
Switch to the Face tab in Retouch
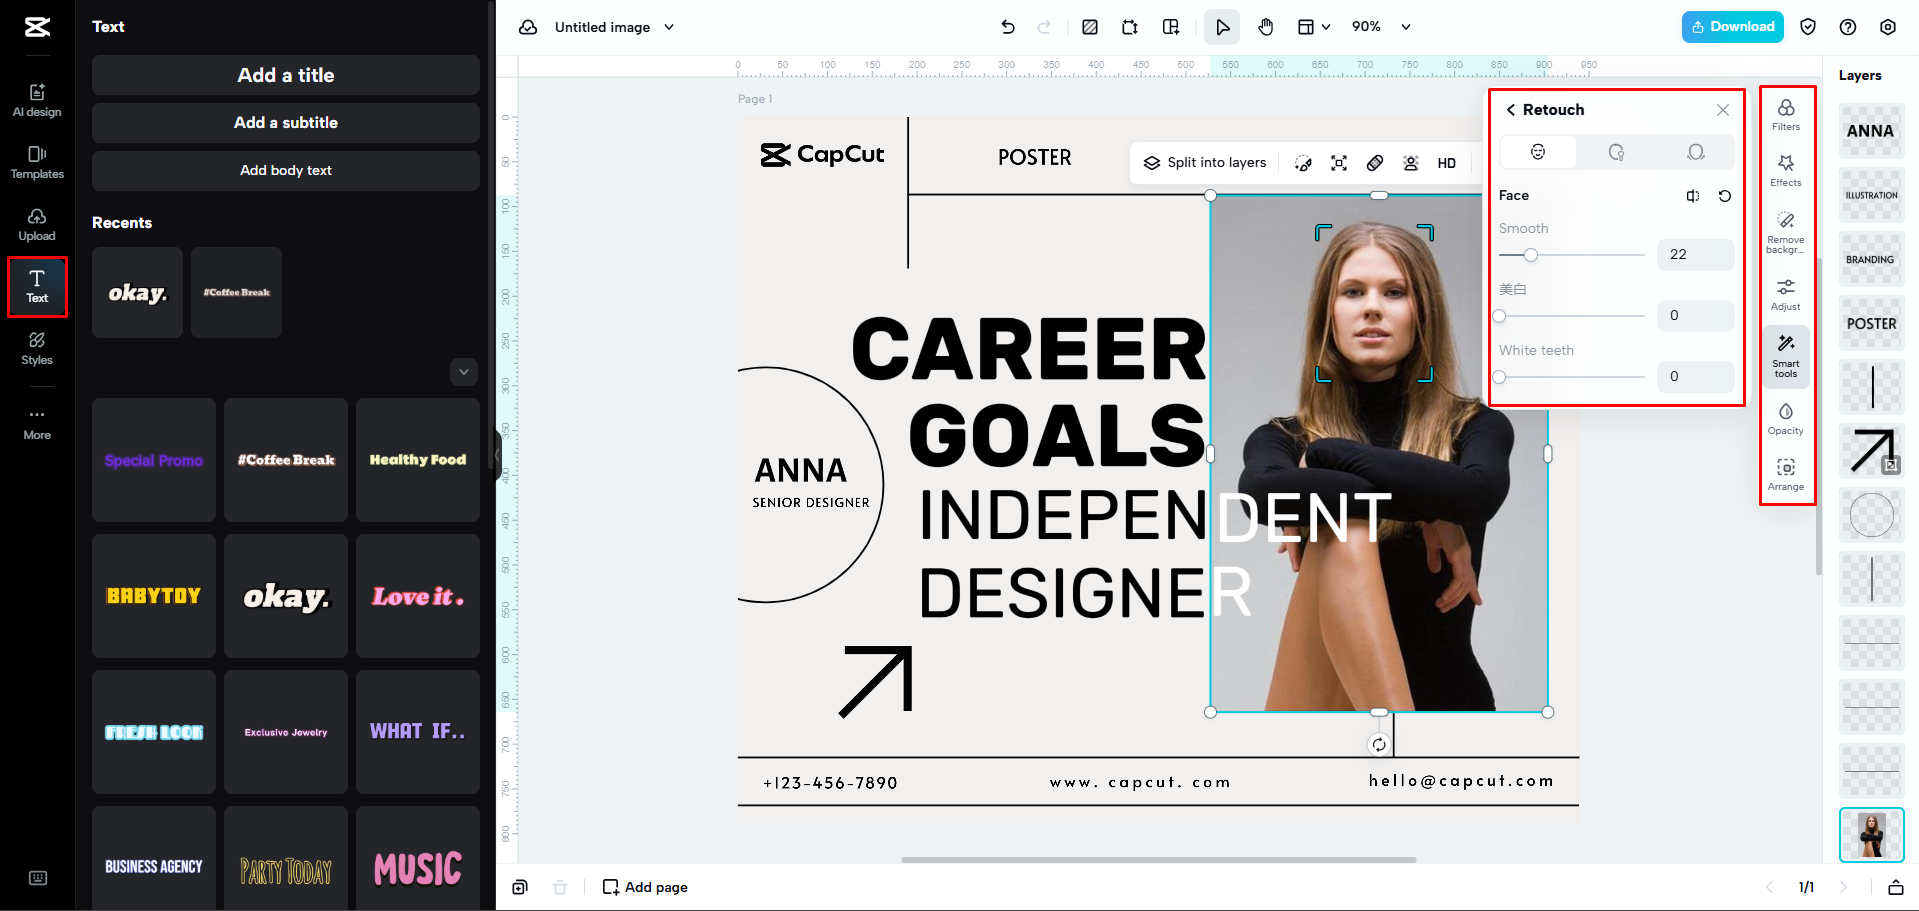pos(1537,151)
